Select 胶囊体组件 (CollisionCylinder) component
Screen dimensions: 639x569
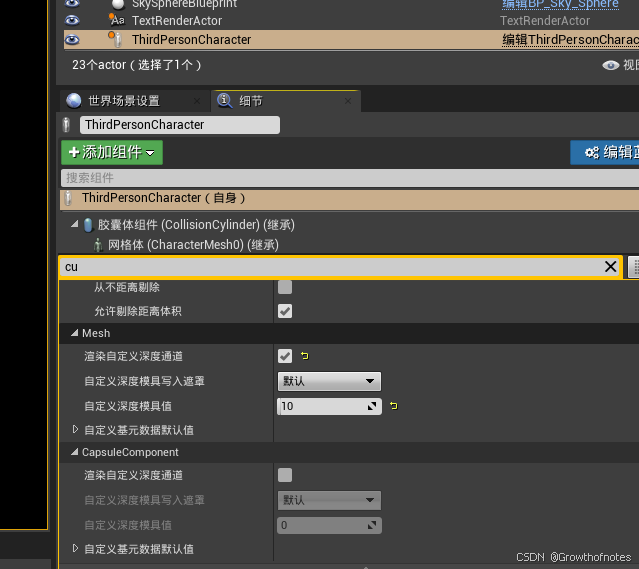coord(196,225)
